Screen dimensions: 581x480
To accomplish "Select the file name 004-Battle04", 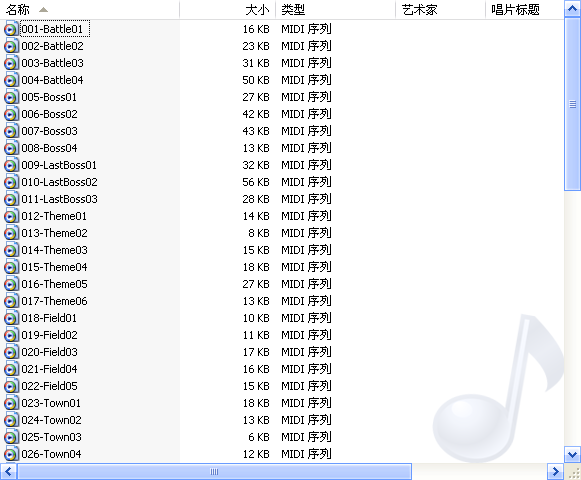I will (52, 80).
